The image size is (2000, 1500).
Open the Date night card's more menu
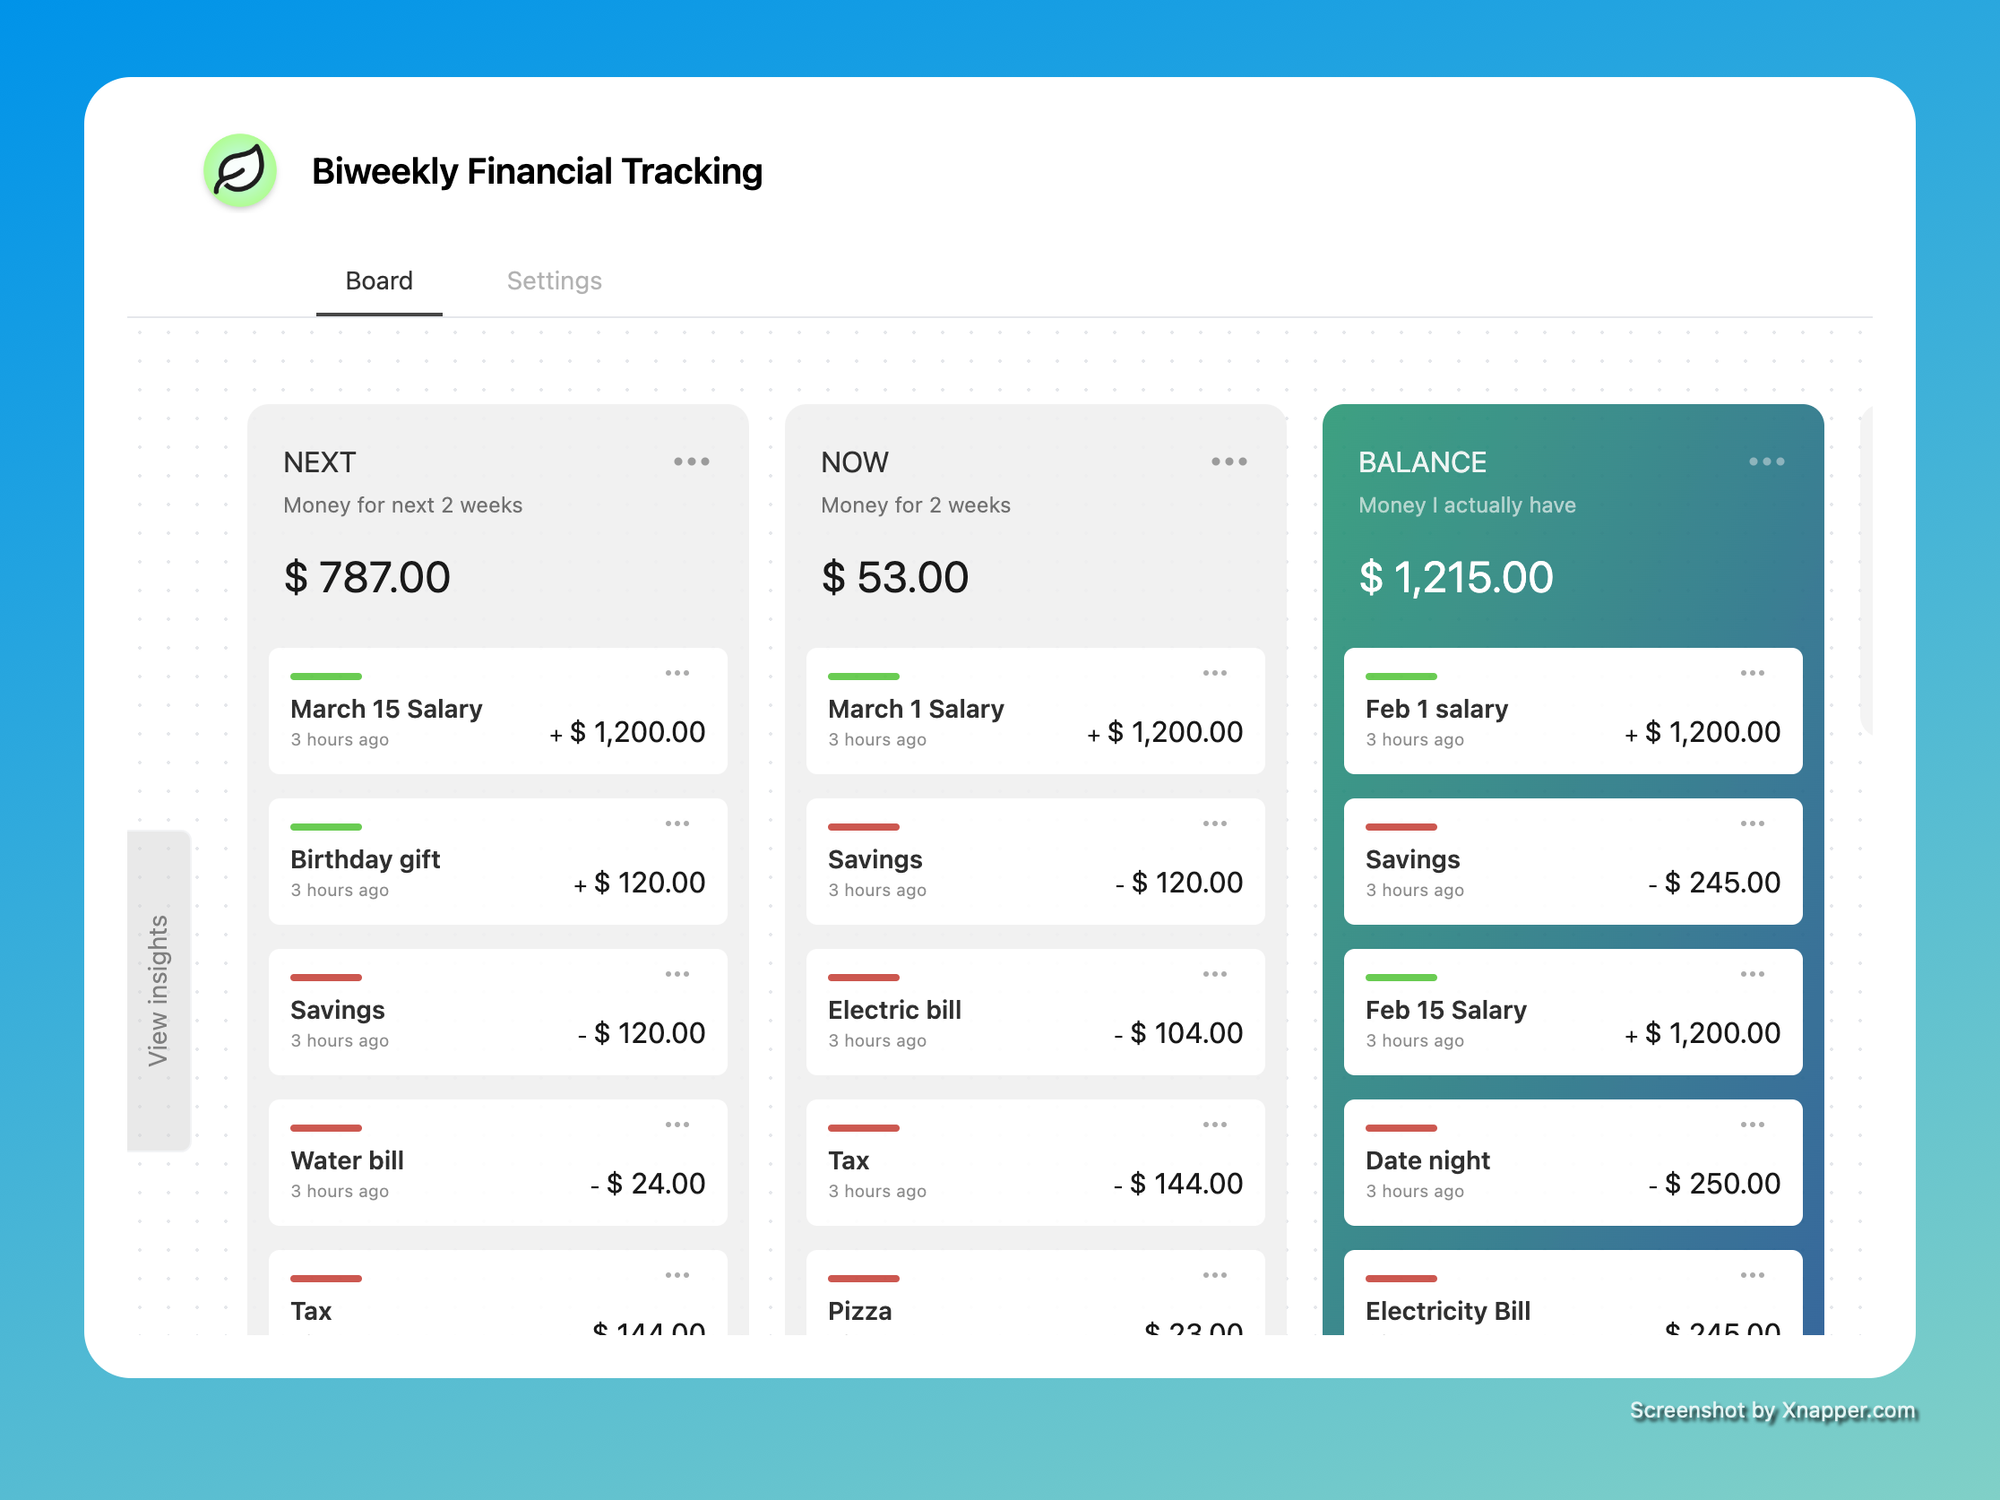[x=1752, y=1125]
